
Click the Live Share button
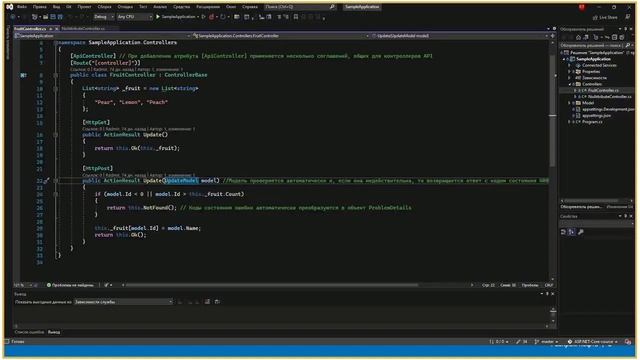tap(605, 17)
